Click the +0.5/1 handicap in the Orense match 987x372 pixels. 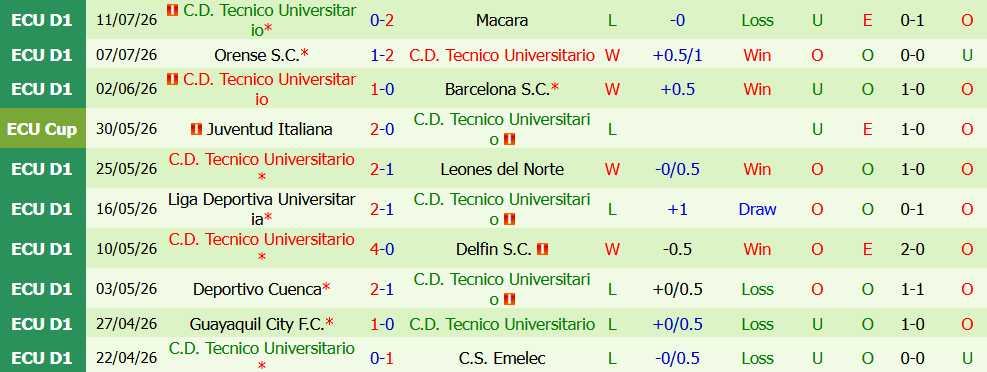pyautogui.click(x=677, y=55)
